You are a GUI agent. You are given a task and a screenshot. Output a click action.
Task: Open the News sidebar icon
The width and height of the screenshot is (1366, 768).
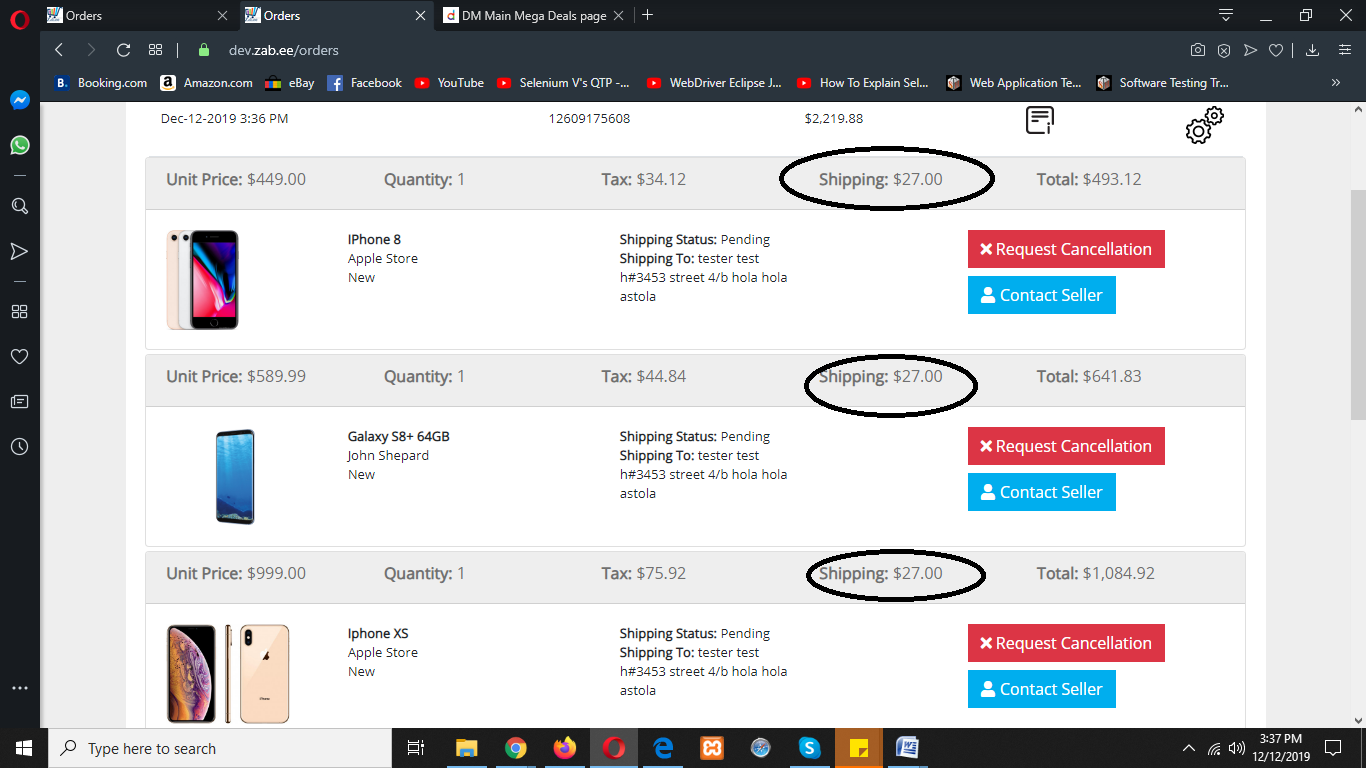tap(19, 401)
